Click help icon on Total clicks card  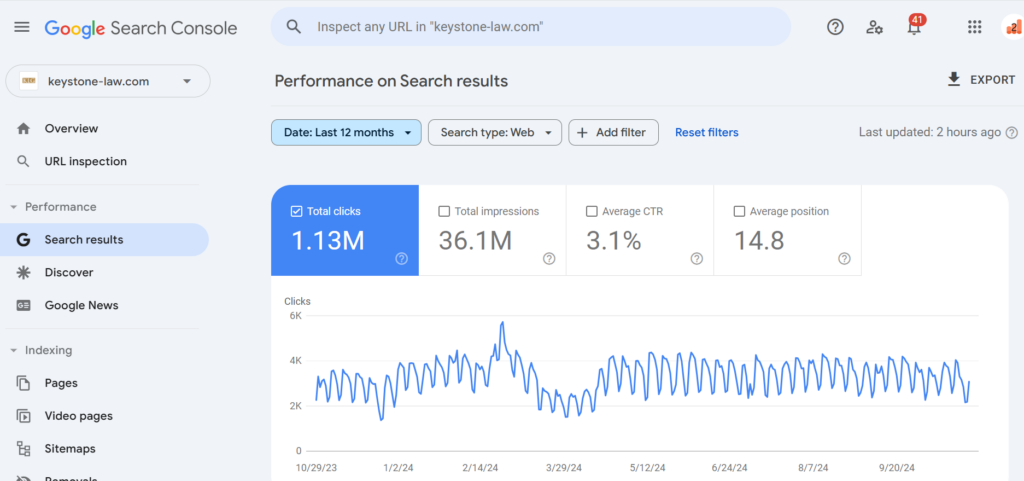[402, 259]
